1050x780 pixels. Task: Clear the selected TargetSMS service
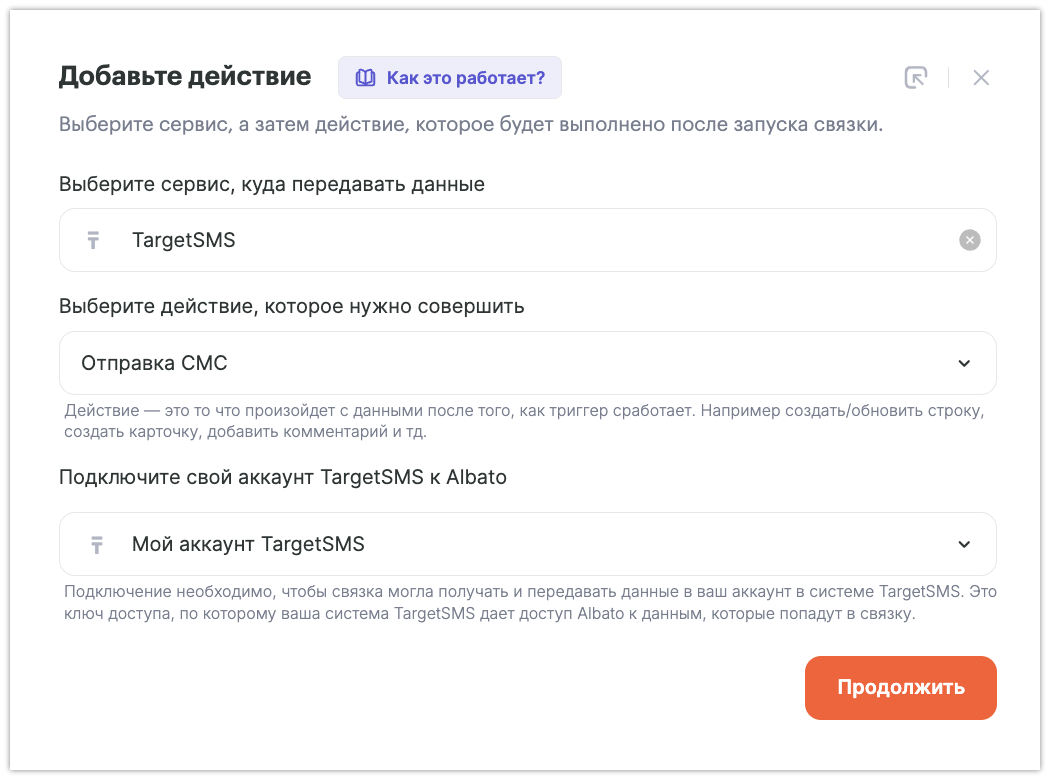(x=969, y=240)
